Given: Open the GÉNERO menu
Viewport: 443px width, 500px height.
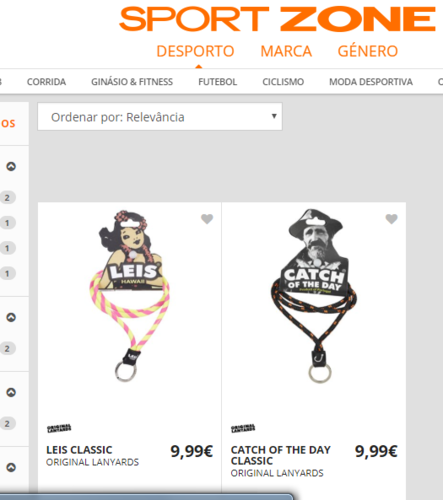Looking at the screenshot, I should click(368, 51).
